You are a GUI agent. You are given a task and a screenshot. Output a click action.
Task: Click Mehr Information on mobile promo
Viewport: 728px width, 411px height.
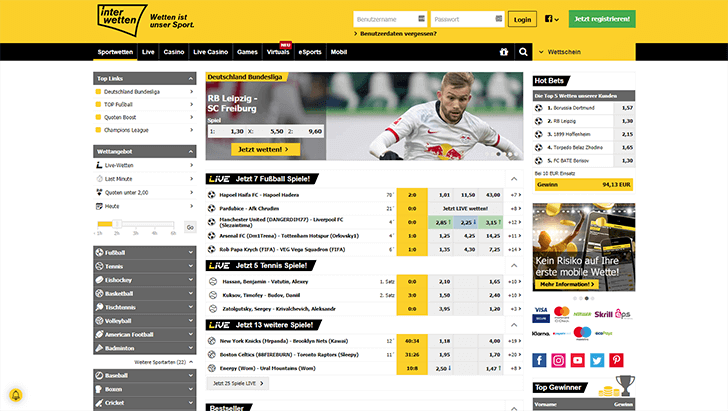pos(567,284)
